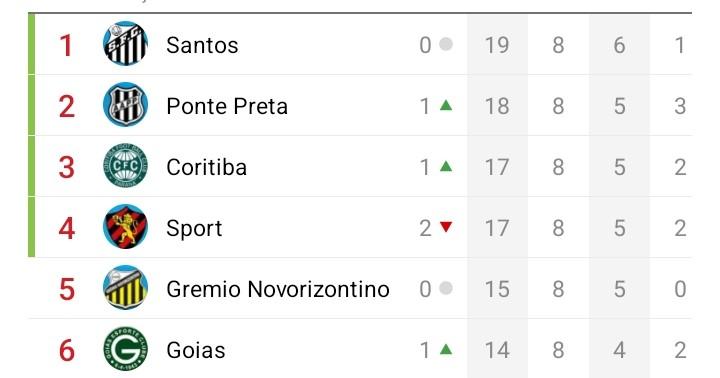Viewport: 720px width, 378px height.
Task: Open the Ponte Preta club crest
Action: pyautogui.click(x=125, y=105)
